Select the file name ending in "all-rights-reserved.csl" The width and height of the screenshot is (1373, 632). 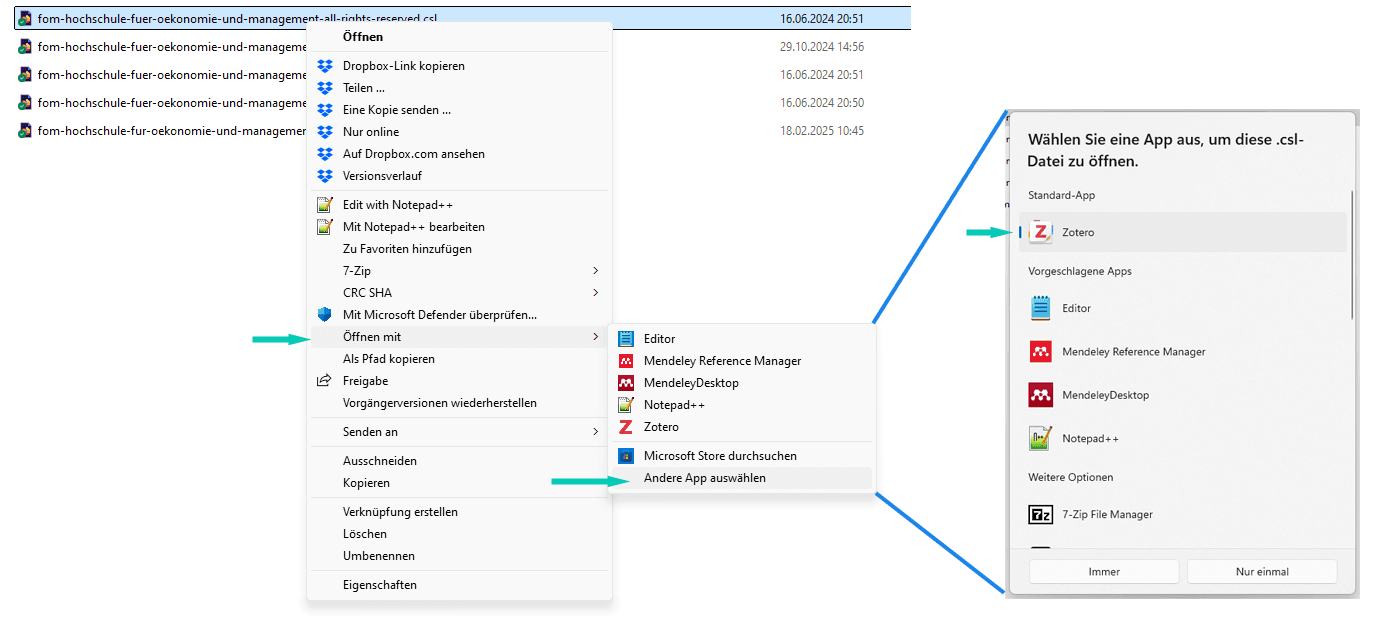coord(237,19)
